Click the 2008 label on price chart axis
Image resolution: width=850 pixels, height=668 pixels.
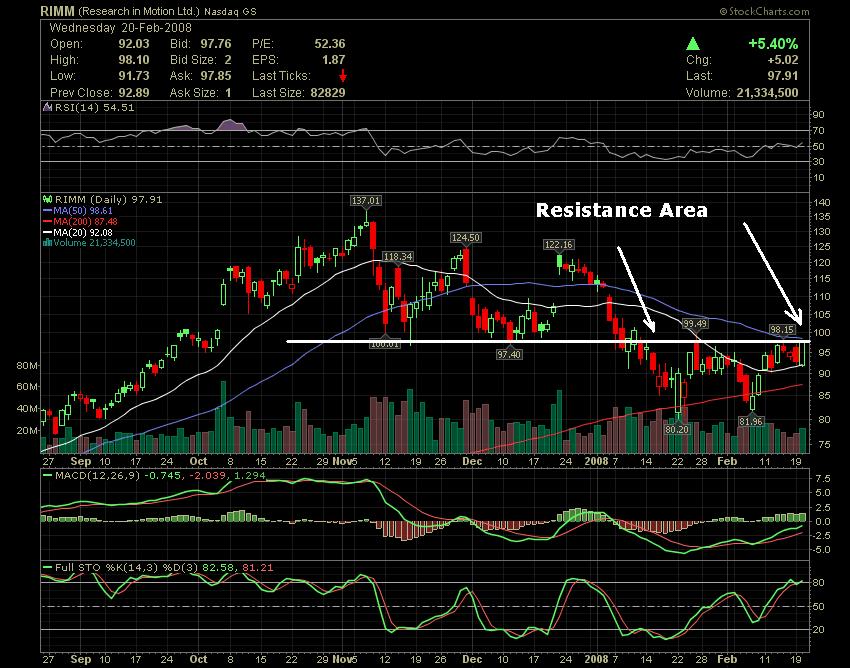596,461
